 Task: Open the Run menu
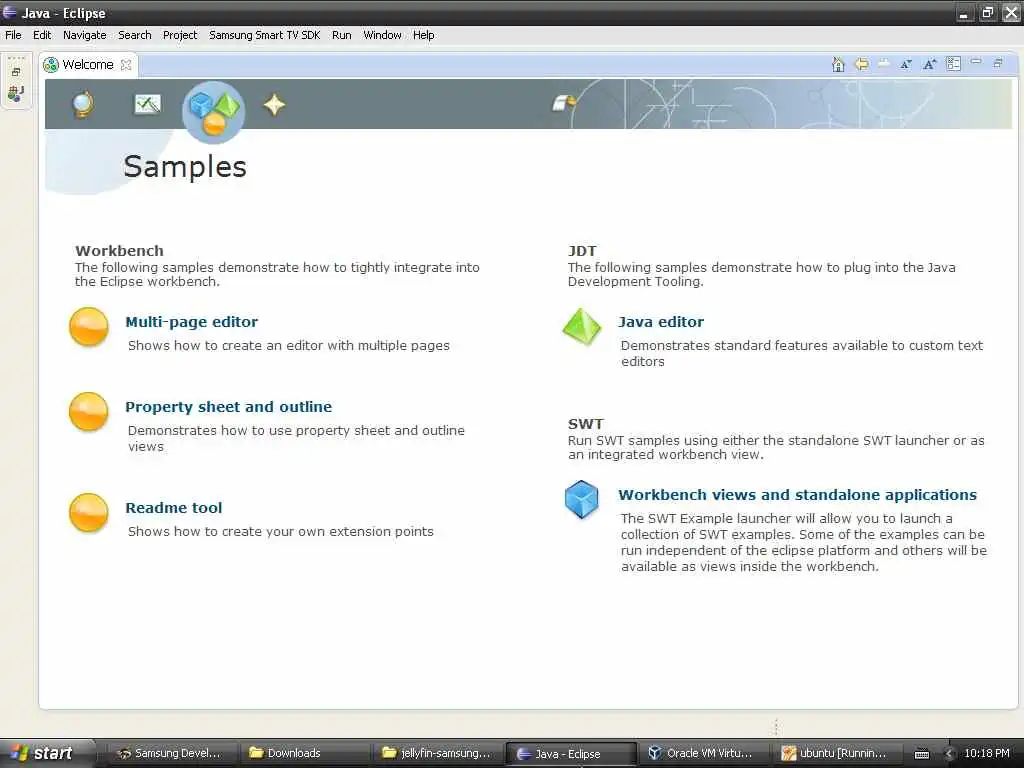tap(342, 35)
